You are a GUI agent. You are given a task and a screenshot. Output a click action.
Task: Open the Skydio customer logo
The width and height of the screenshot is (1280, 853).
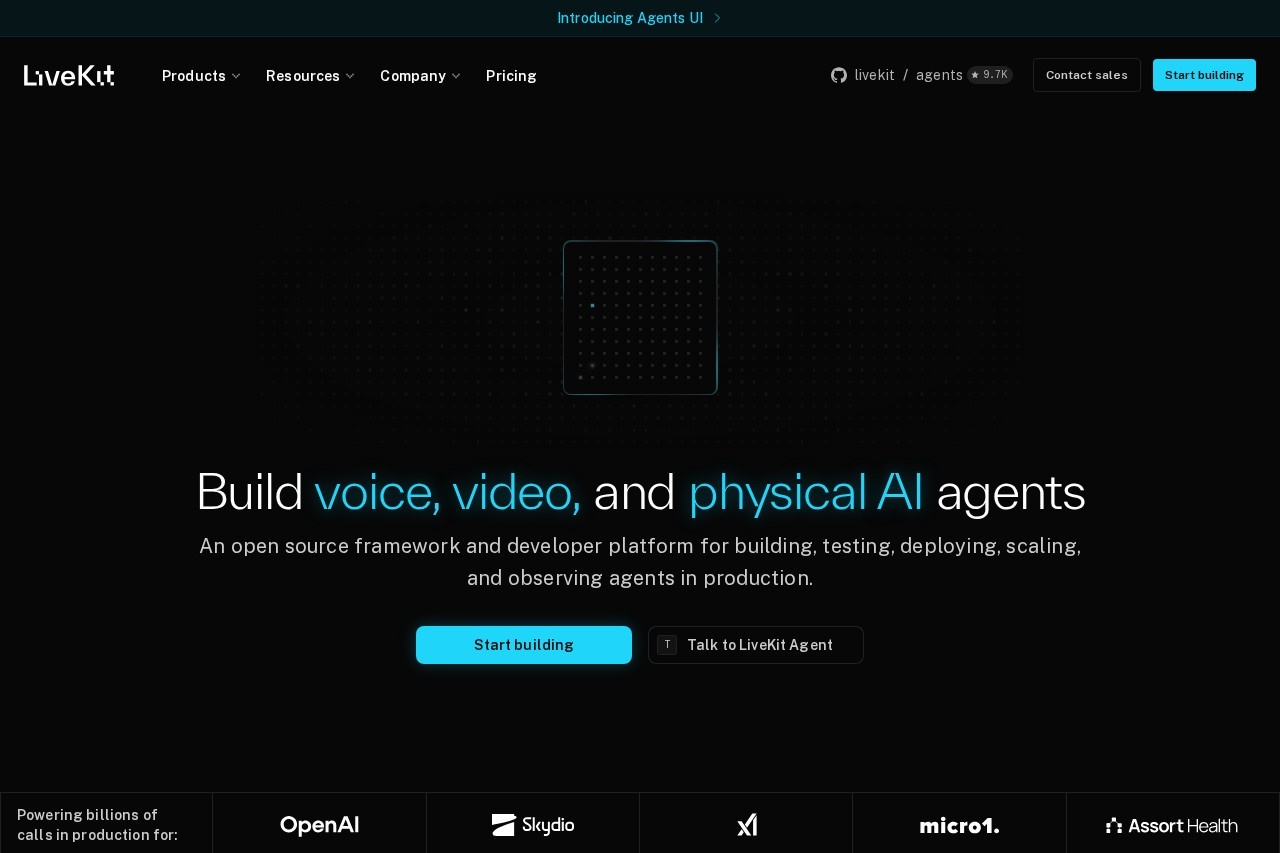533,825
